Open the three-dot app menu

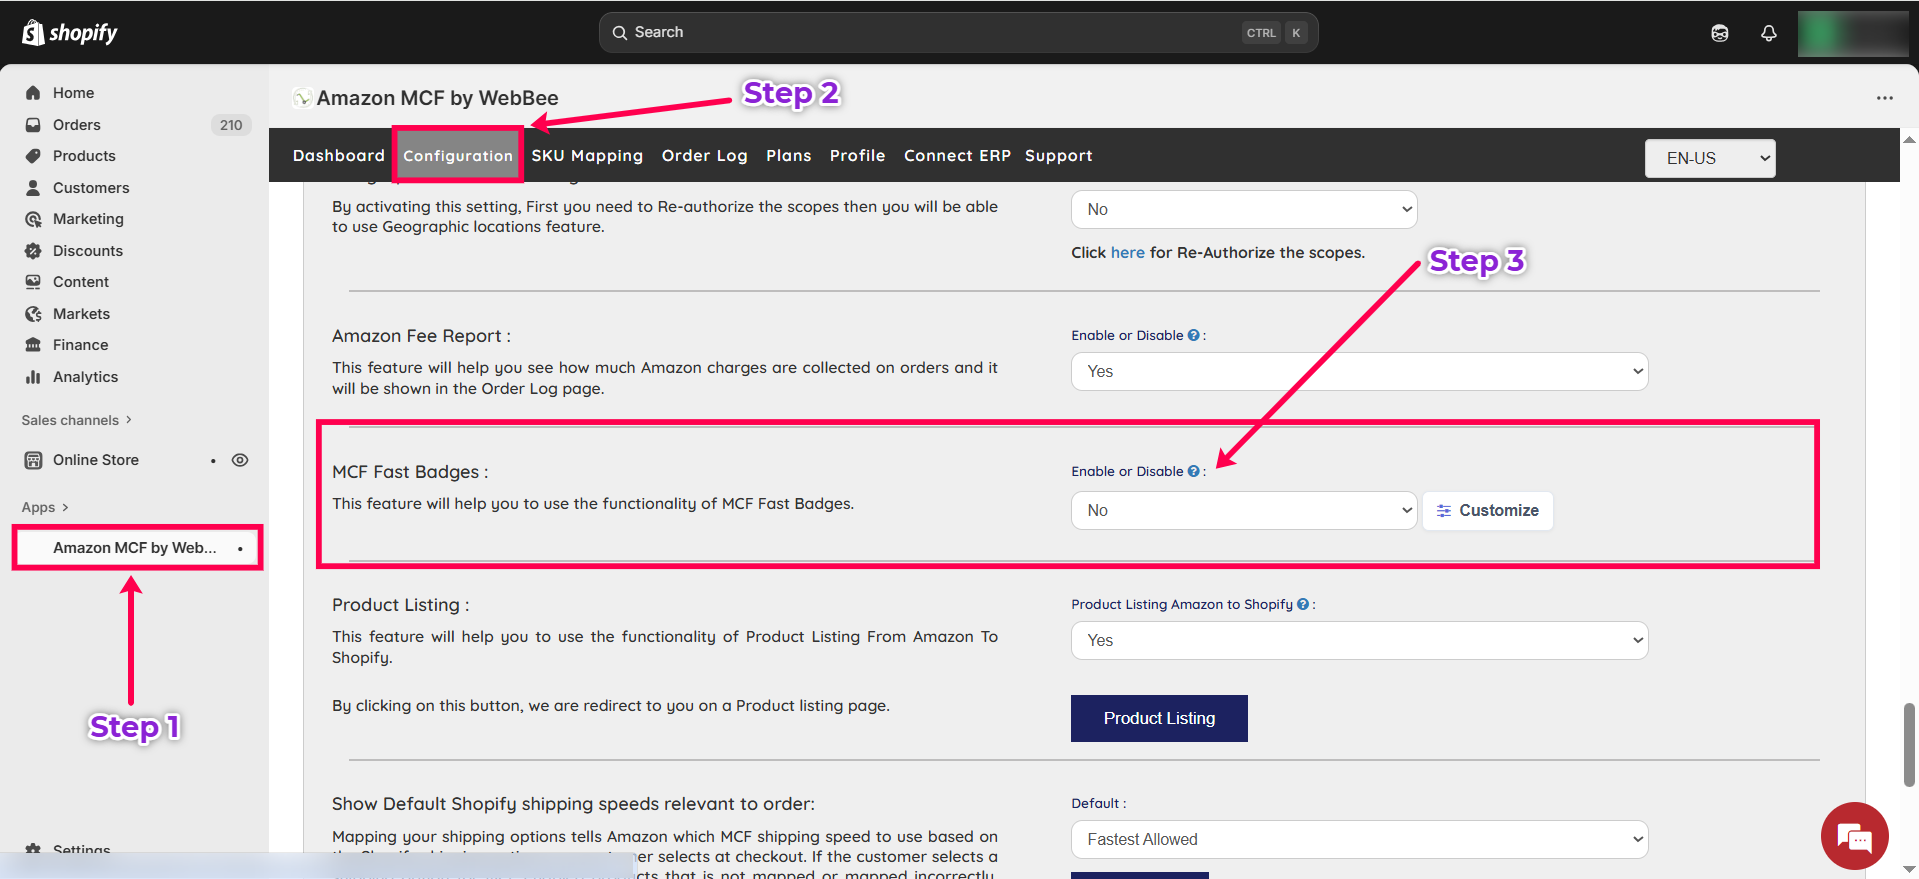click(x=1884, y=98)
